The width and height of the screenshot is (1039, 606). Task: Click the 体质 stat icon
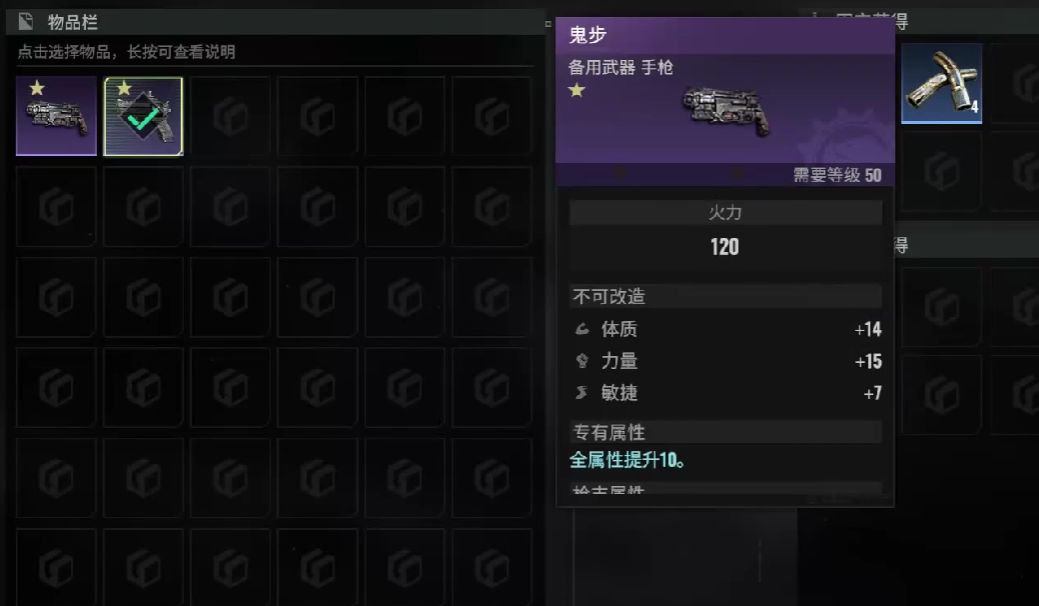tap(582, 328)
